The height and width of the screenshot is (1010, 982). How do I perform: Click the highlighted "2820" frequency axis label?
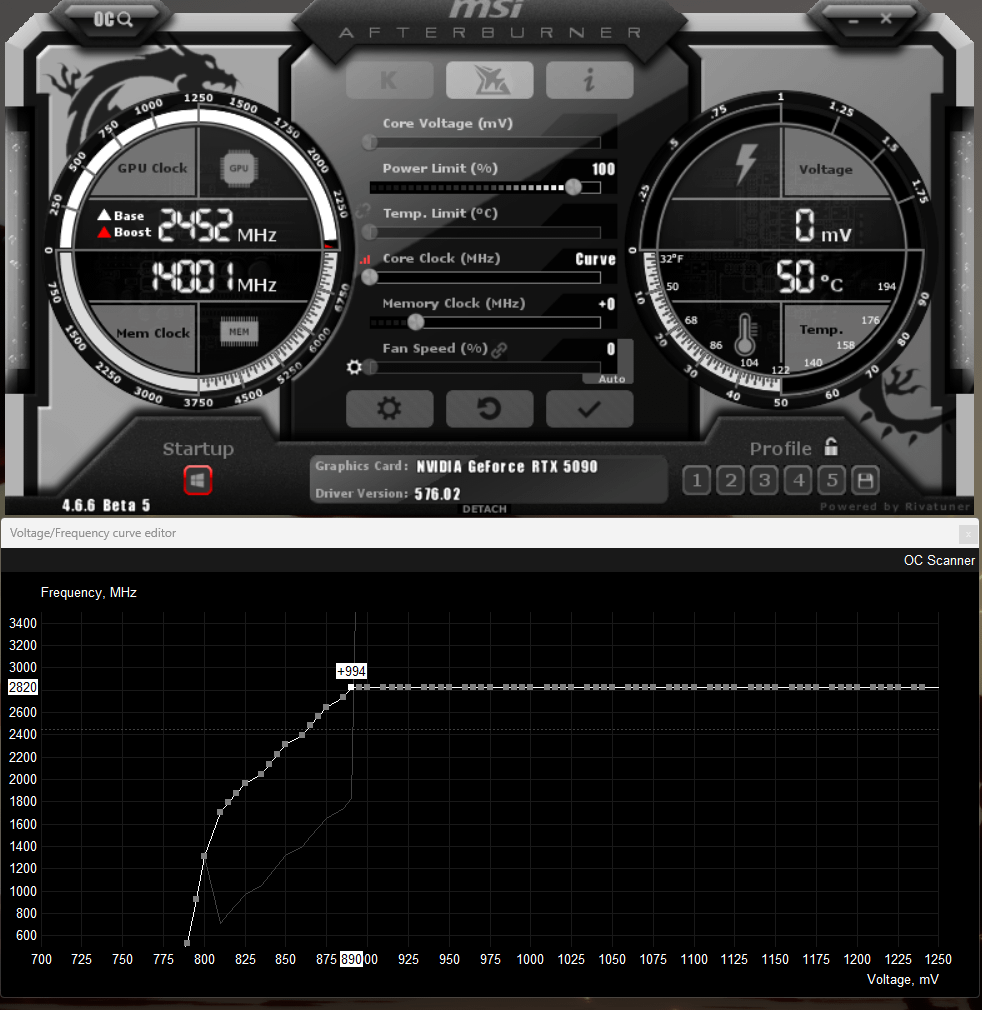[x=23, y=687]
